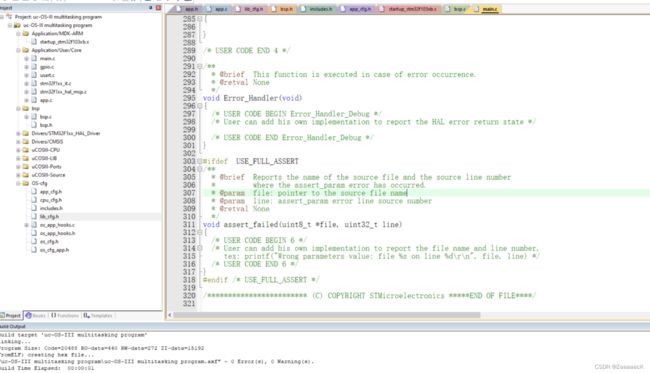Expand main.c dependencies in project tree
650x373 pixels.
coord(27,58)
